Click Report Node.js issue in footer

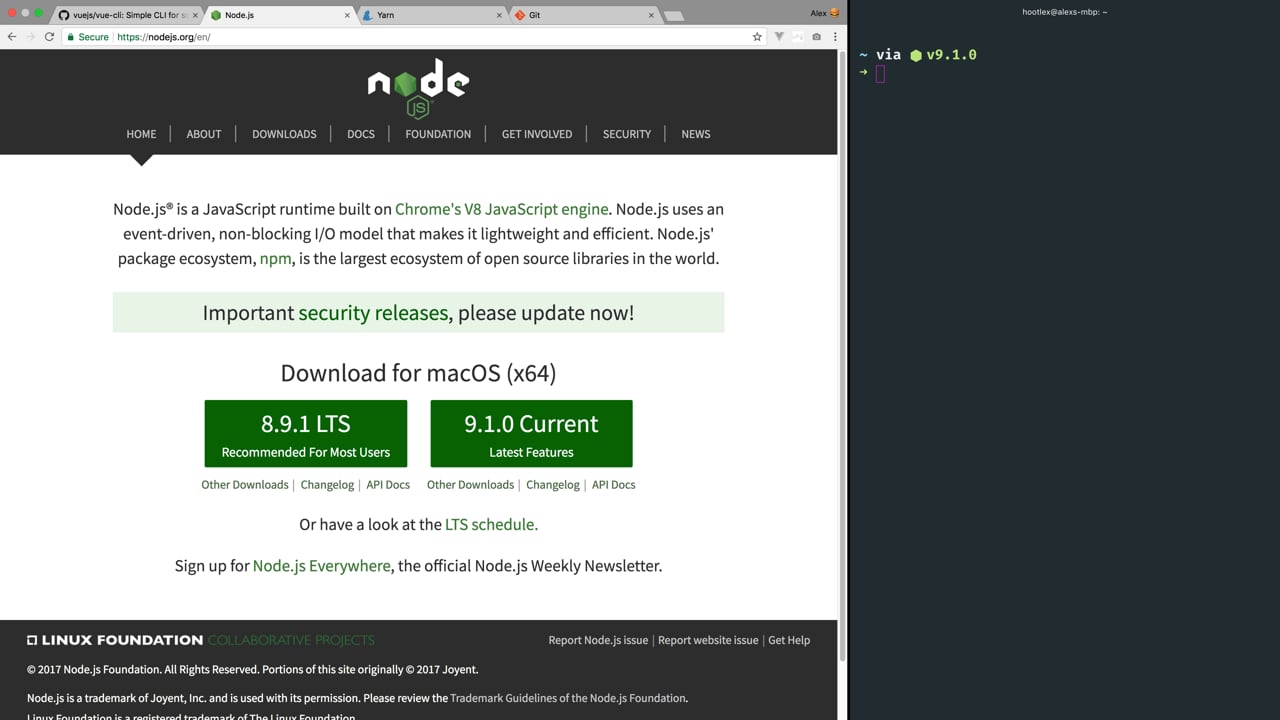[598, 640]
